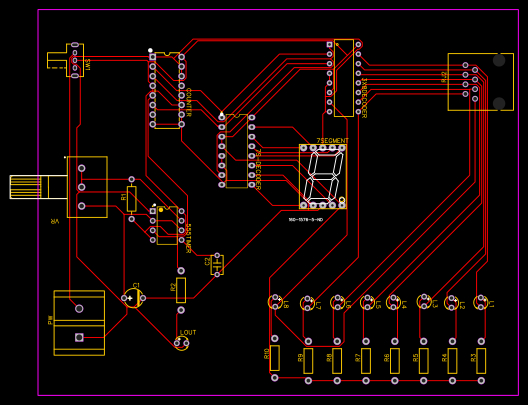Select LED L6

click(338, 302)
